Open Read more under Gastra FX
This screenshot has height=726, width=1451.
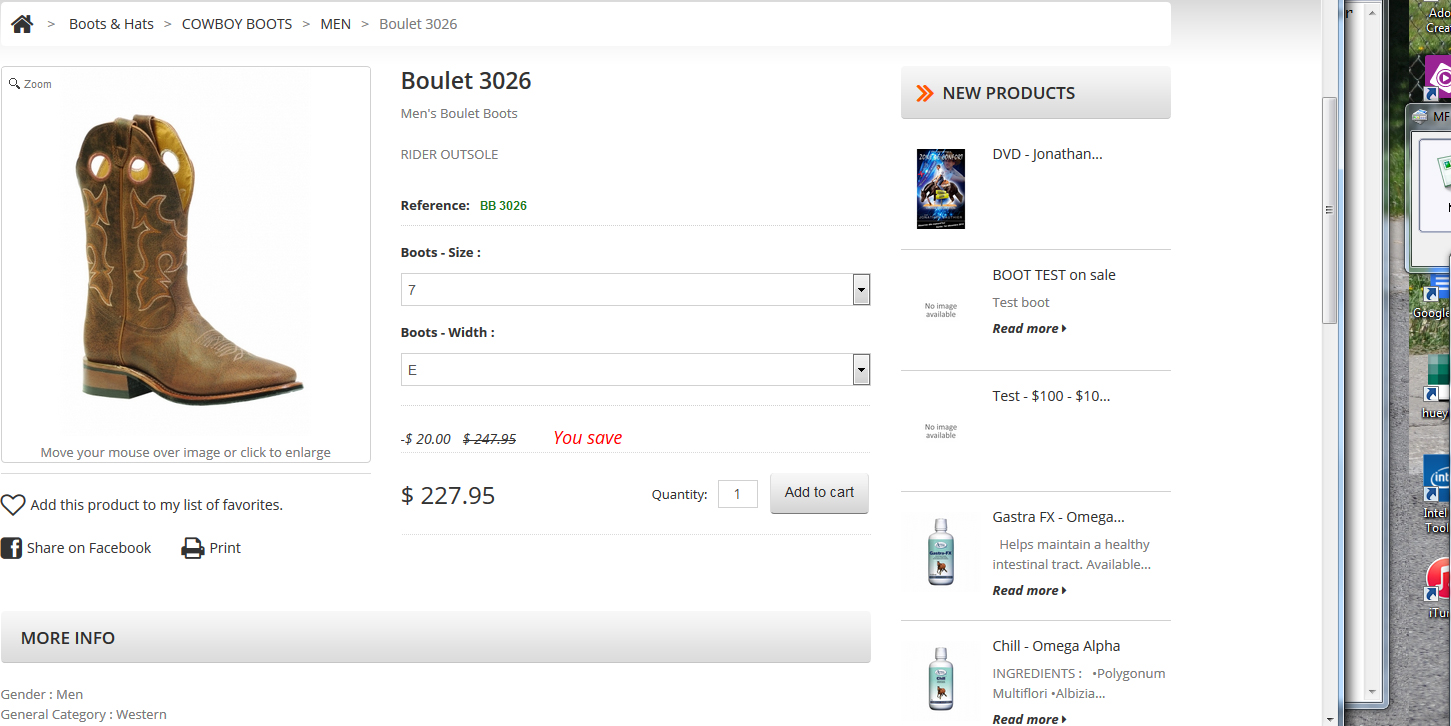(1029, 591)
